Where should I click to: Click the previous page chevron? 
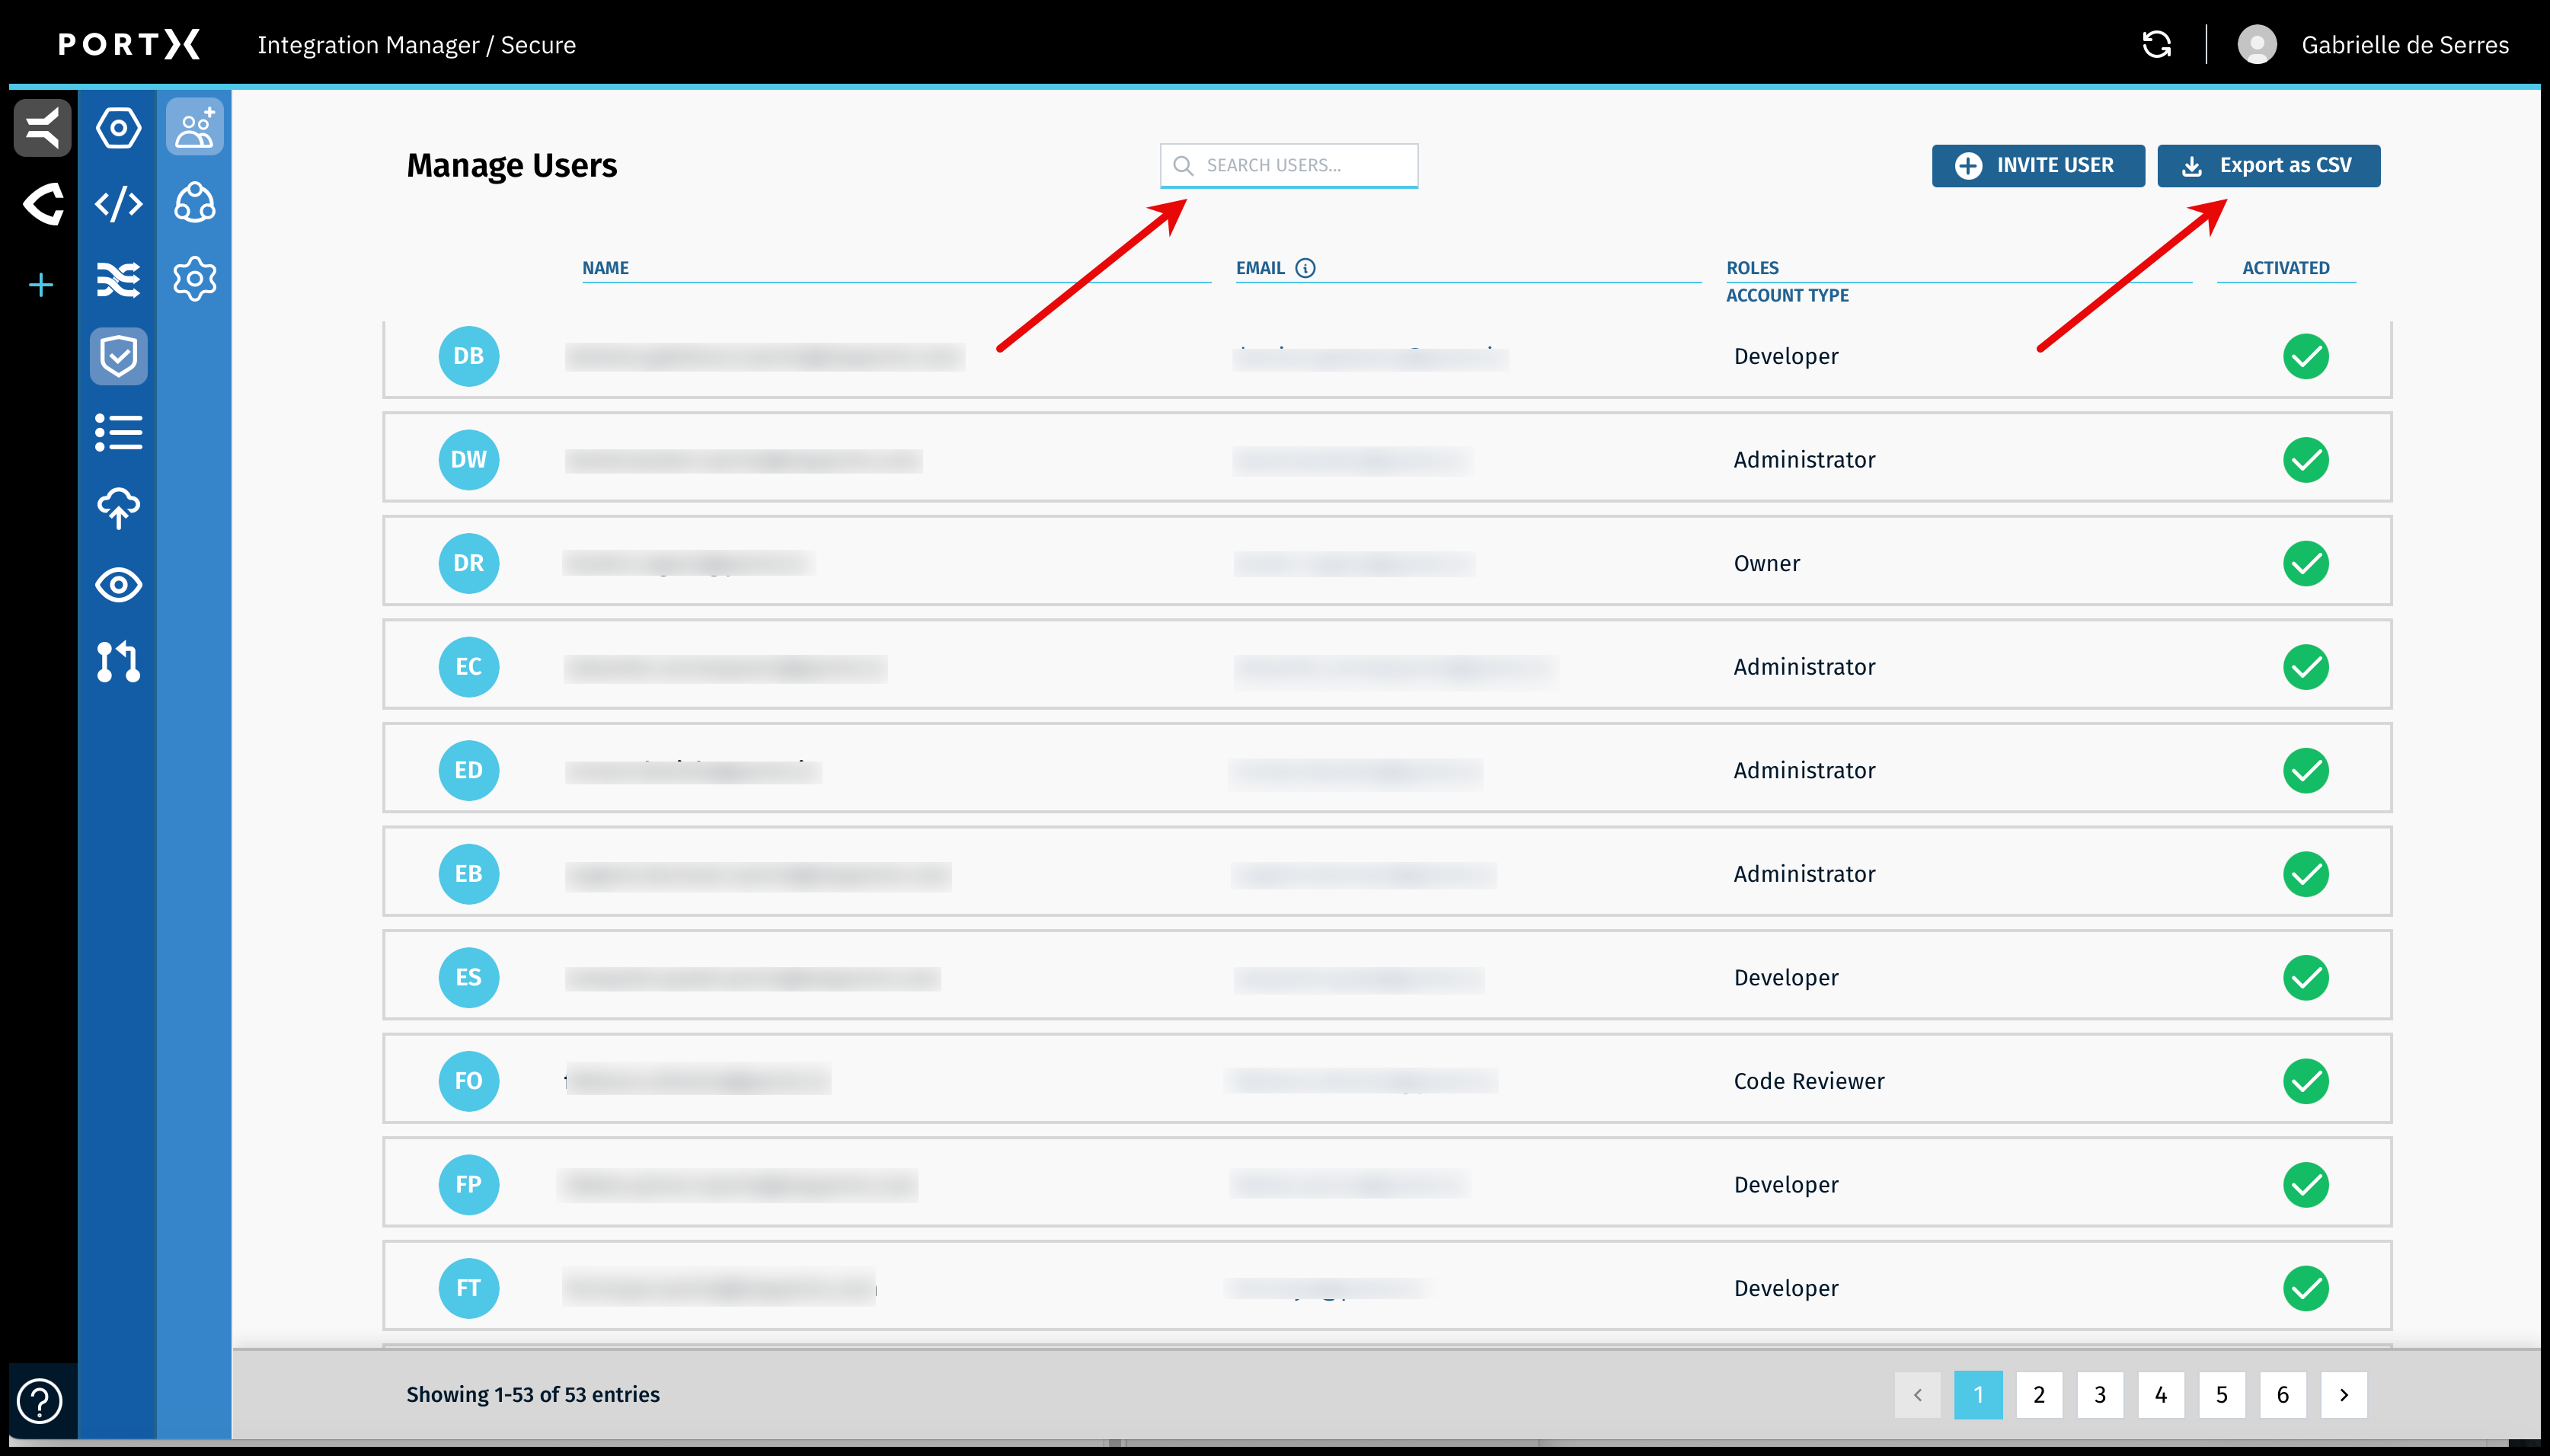1917,1394
